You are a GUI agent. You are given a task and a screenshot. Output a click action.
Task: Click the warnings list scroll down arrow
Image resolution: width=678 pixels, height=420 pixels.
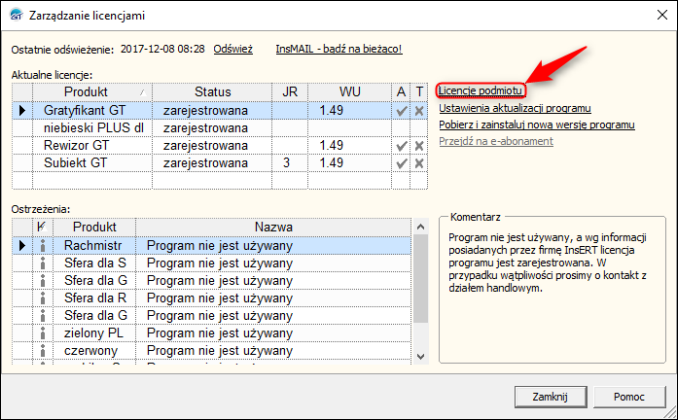tap(420, 357)
